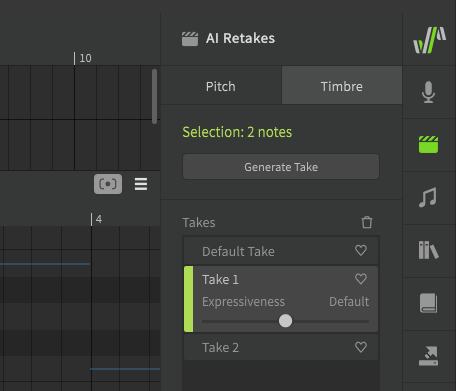Open the Library books panel
Viewport: 456px width, 391px height.
point(428,250)
